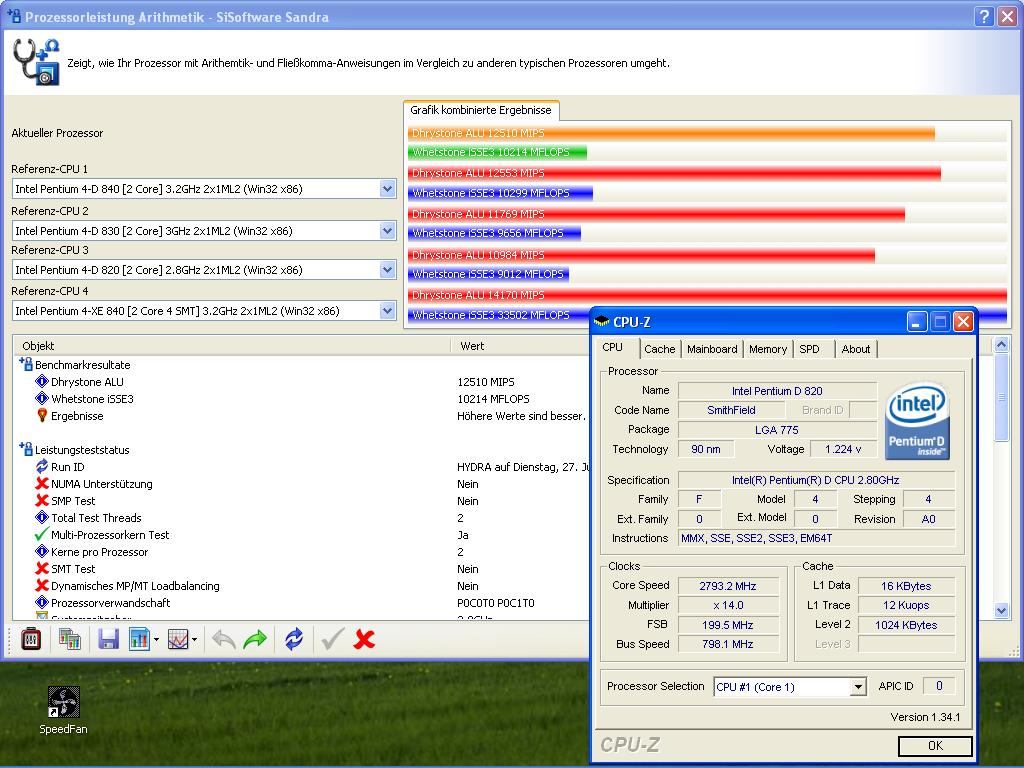Switch to the About tab in CPU-Z
This screenshot has height=768, width=1024.
tap(856, 349)
